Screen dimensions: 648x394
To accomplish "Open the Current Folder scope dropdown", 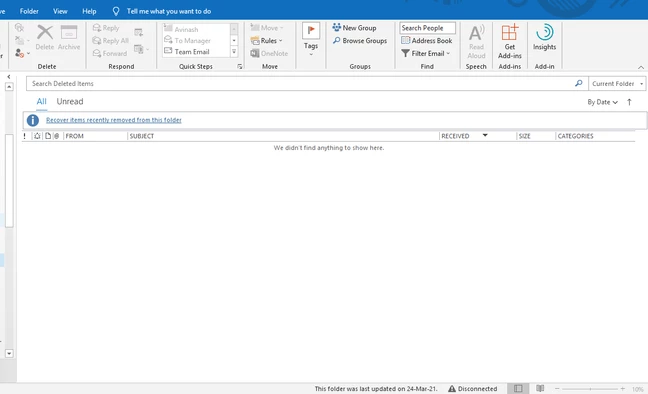I will (x=617, y=84).
